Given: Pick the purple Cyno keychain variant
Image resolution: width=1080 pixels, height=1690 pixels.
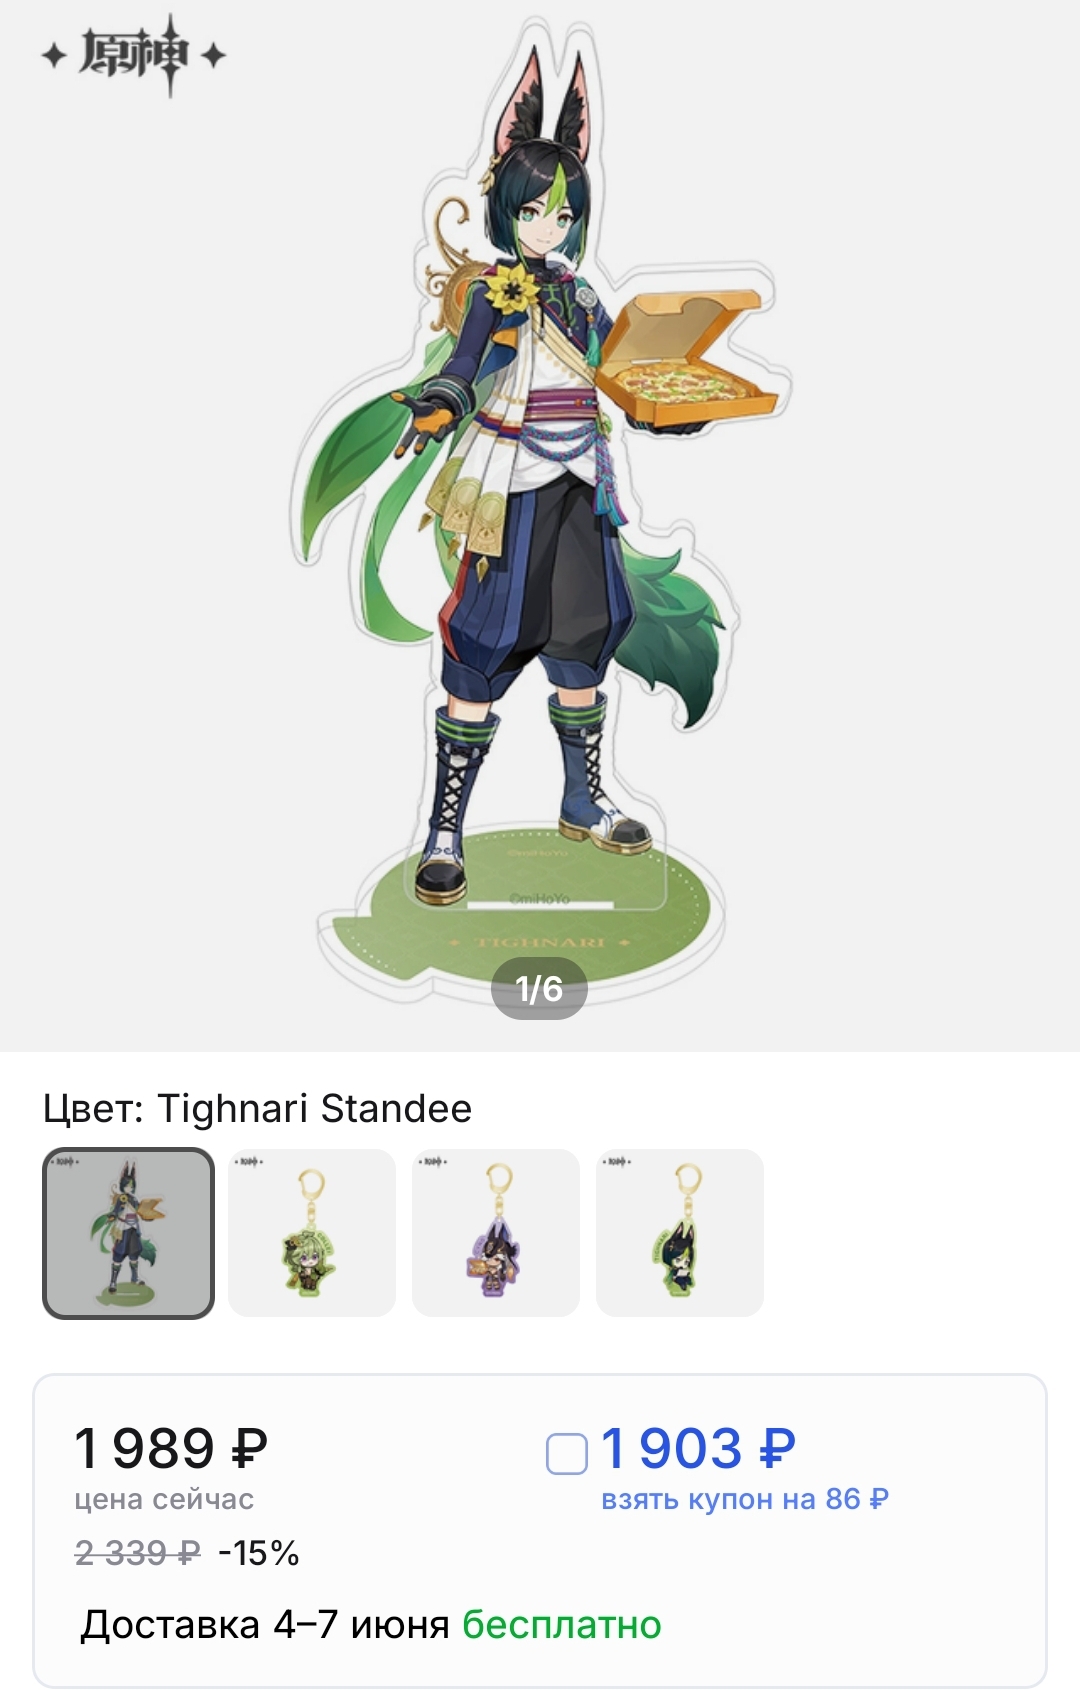Looking at the screenshot, I should coord(496,1233).
